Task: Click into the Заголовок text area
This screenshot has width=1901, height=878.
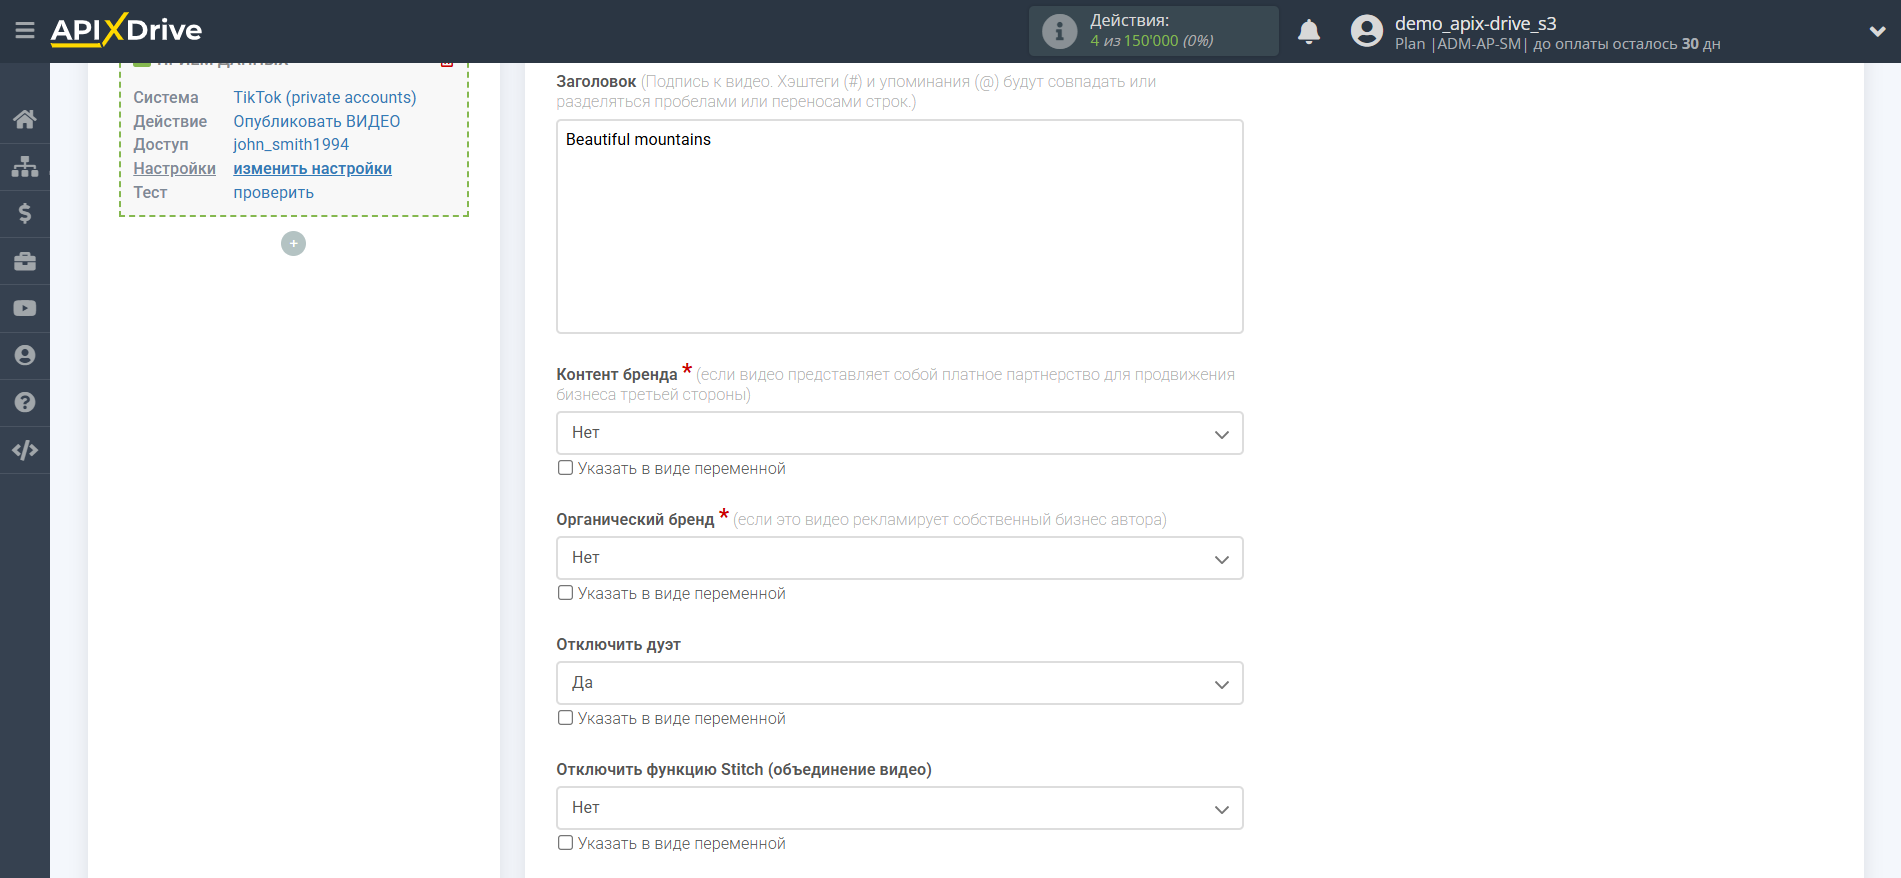Action: tap(899, 226)
